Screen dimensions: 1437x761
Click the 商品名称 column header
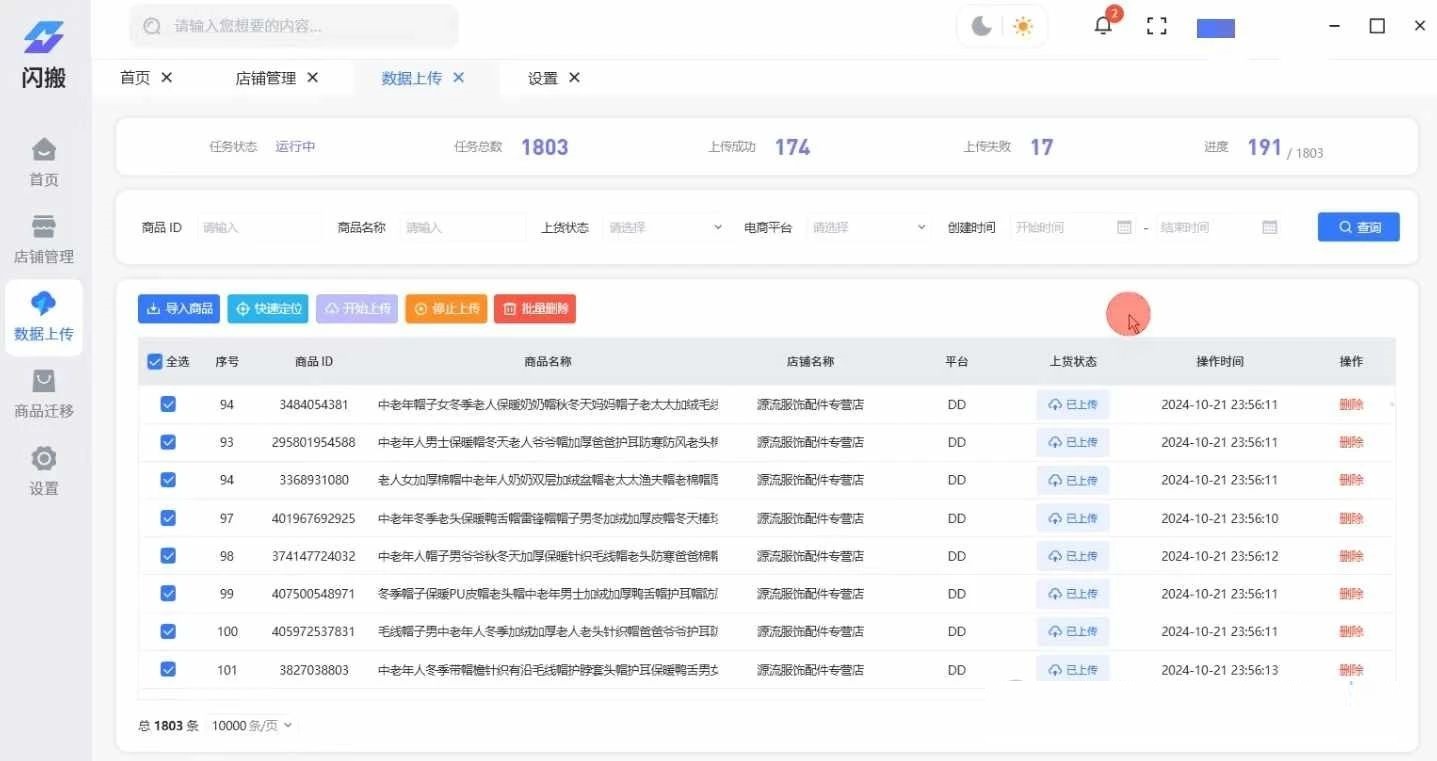pos(548,362)
